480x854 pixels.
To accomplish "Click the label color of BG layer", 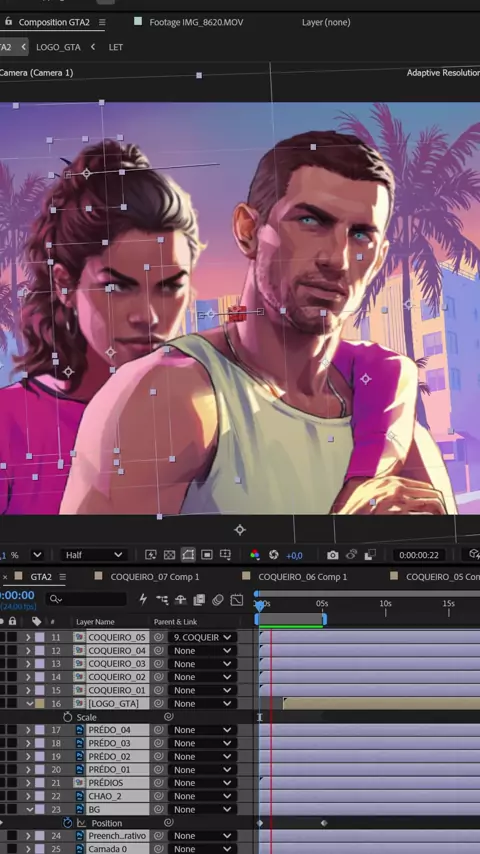I will click(x=40, y=809).
